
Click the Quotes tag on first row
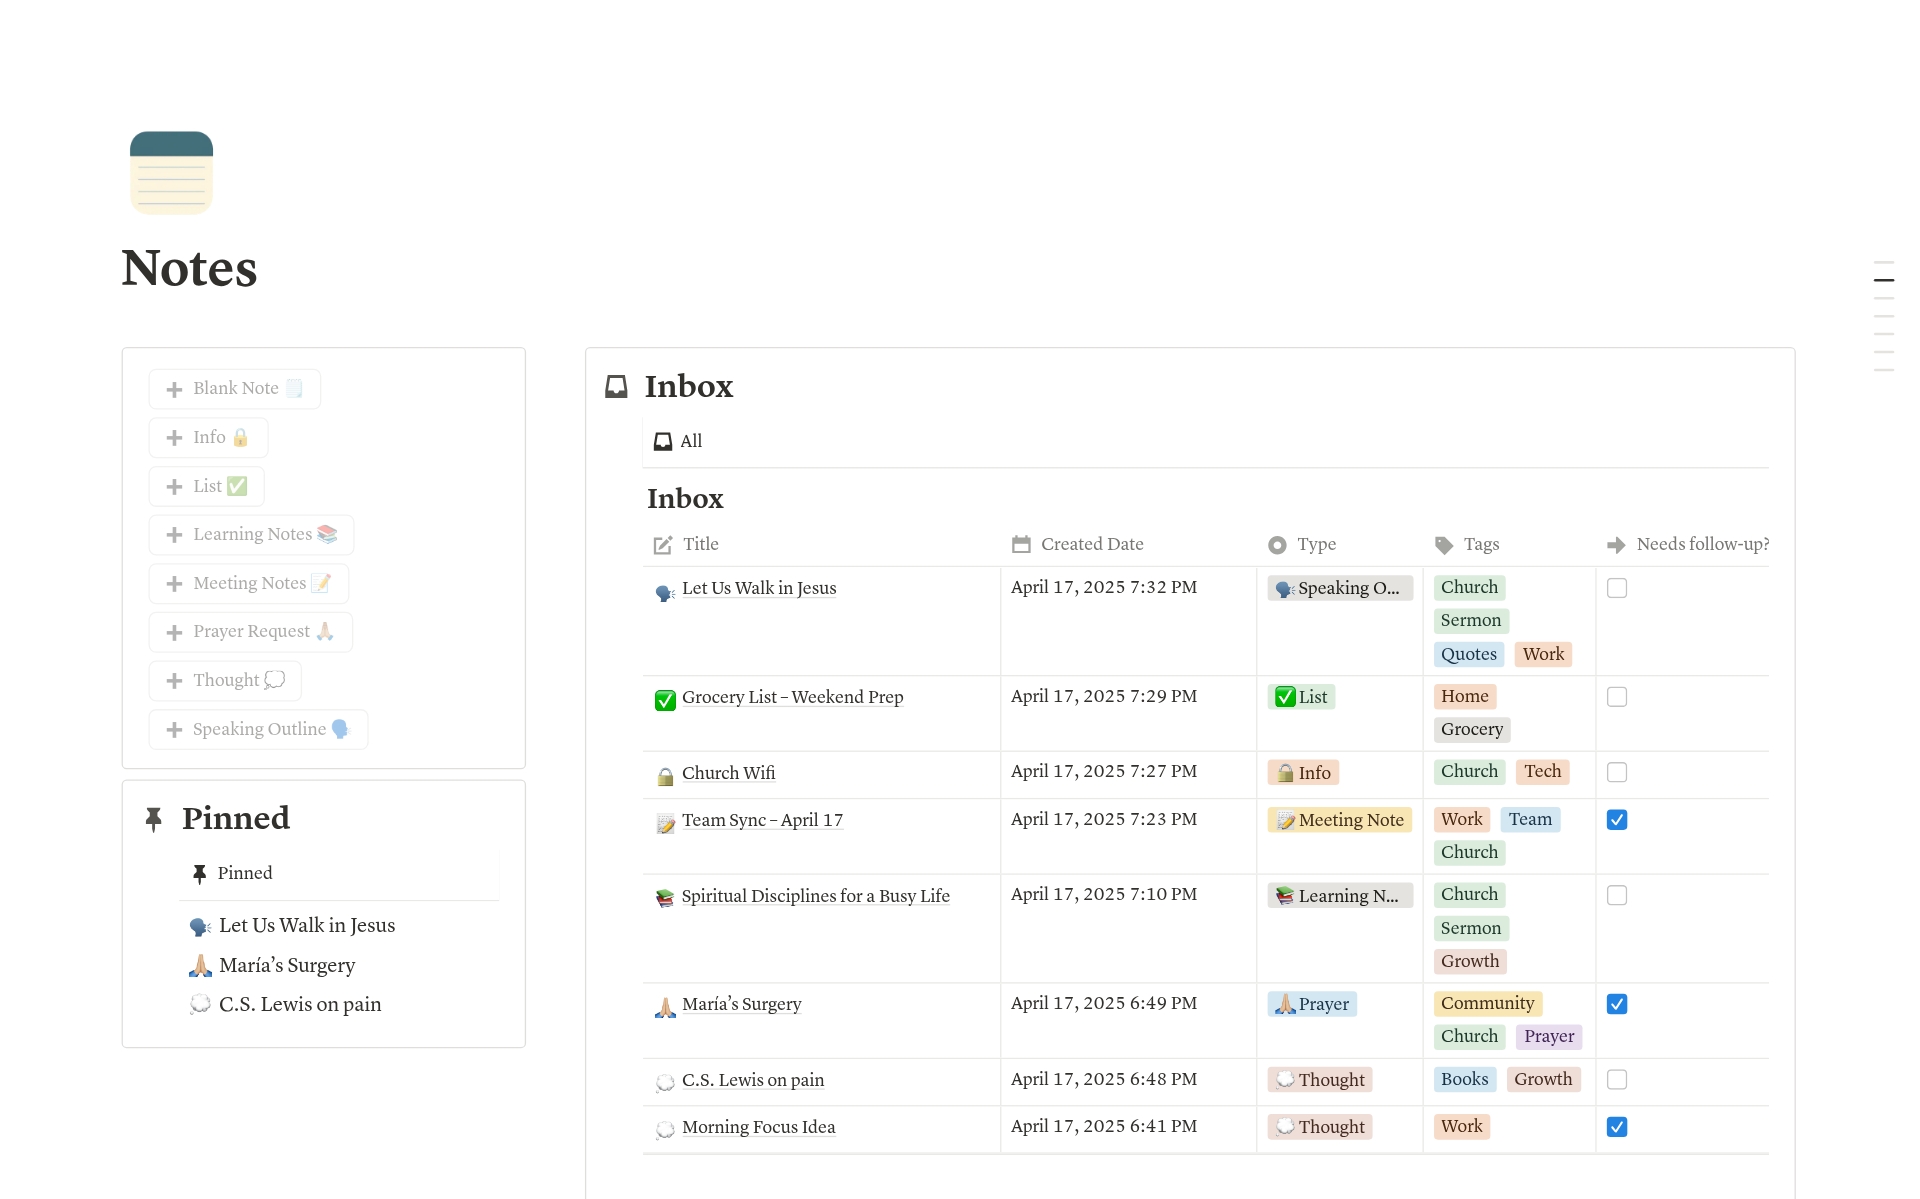click(x=1468, y=654)
